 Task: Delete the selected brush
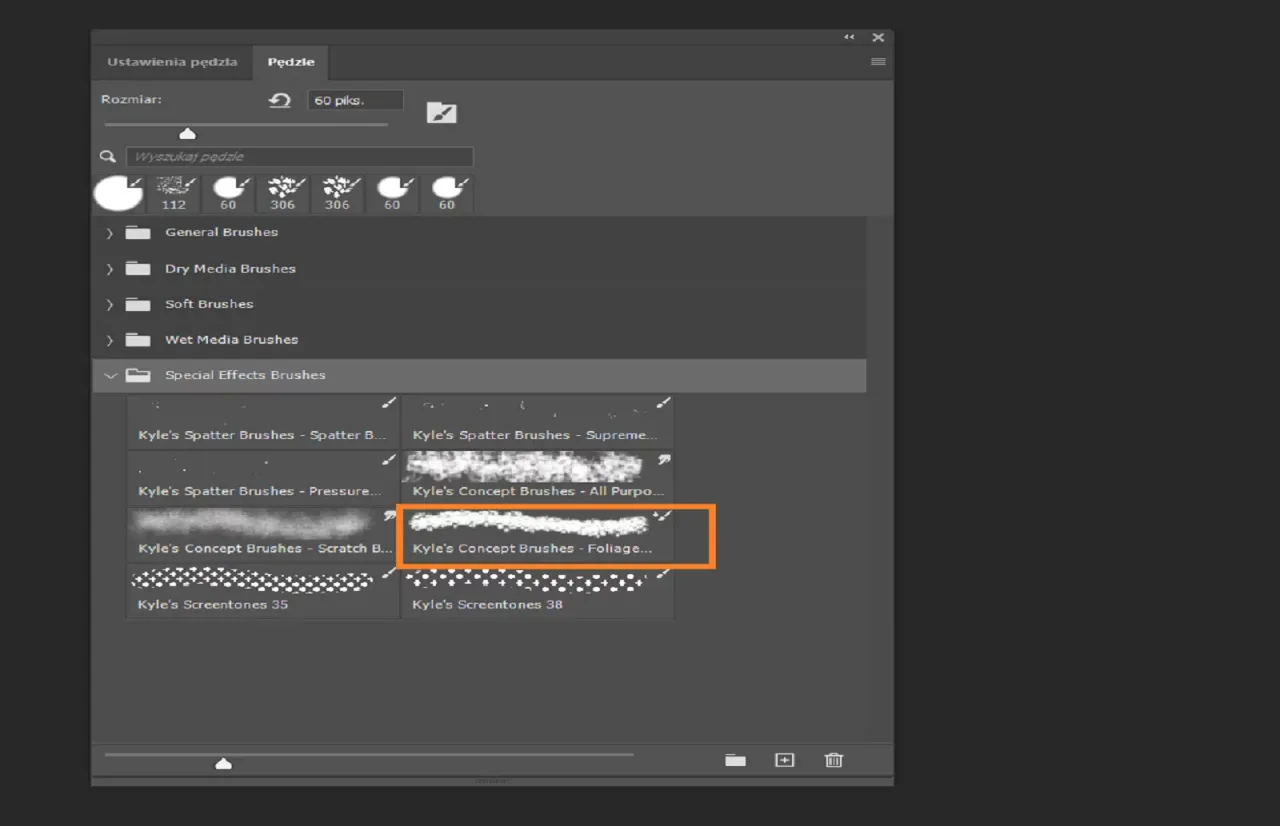click(834, 760)
